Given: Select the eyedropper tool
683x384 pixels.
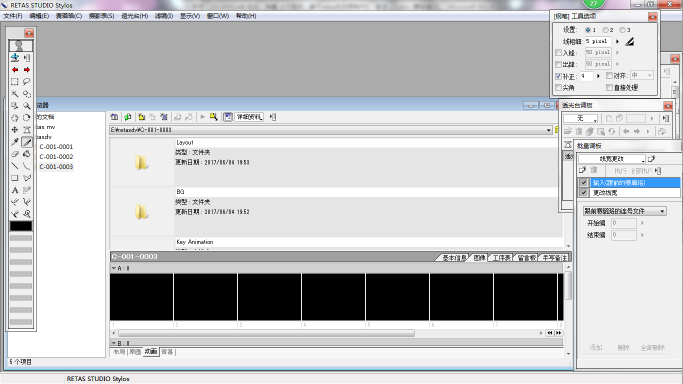Looking at the screenshot, I should (x=15, y=142).
